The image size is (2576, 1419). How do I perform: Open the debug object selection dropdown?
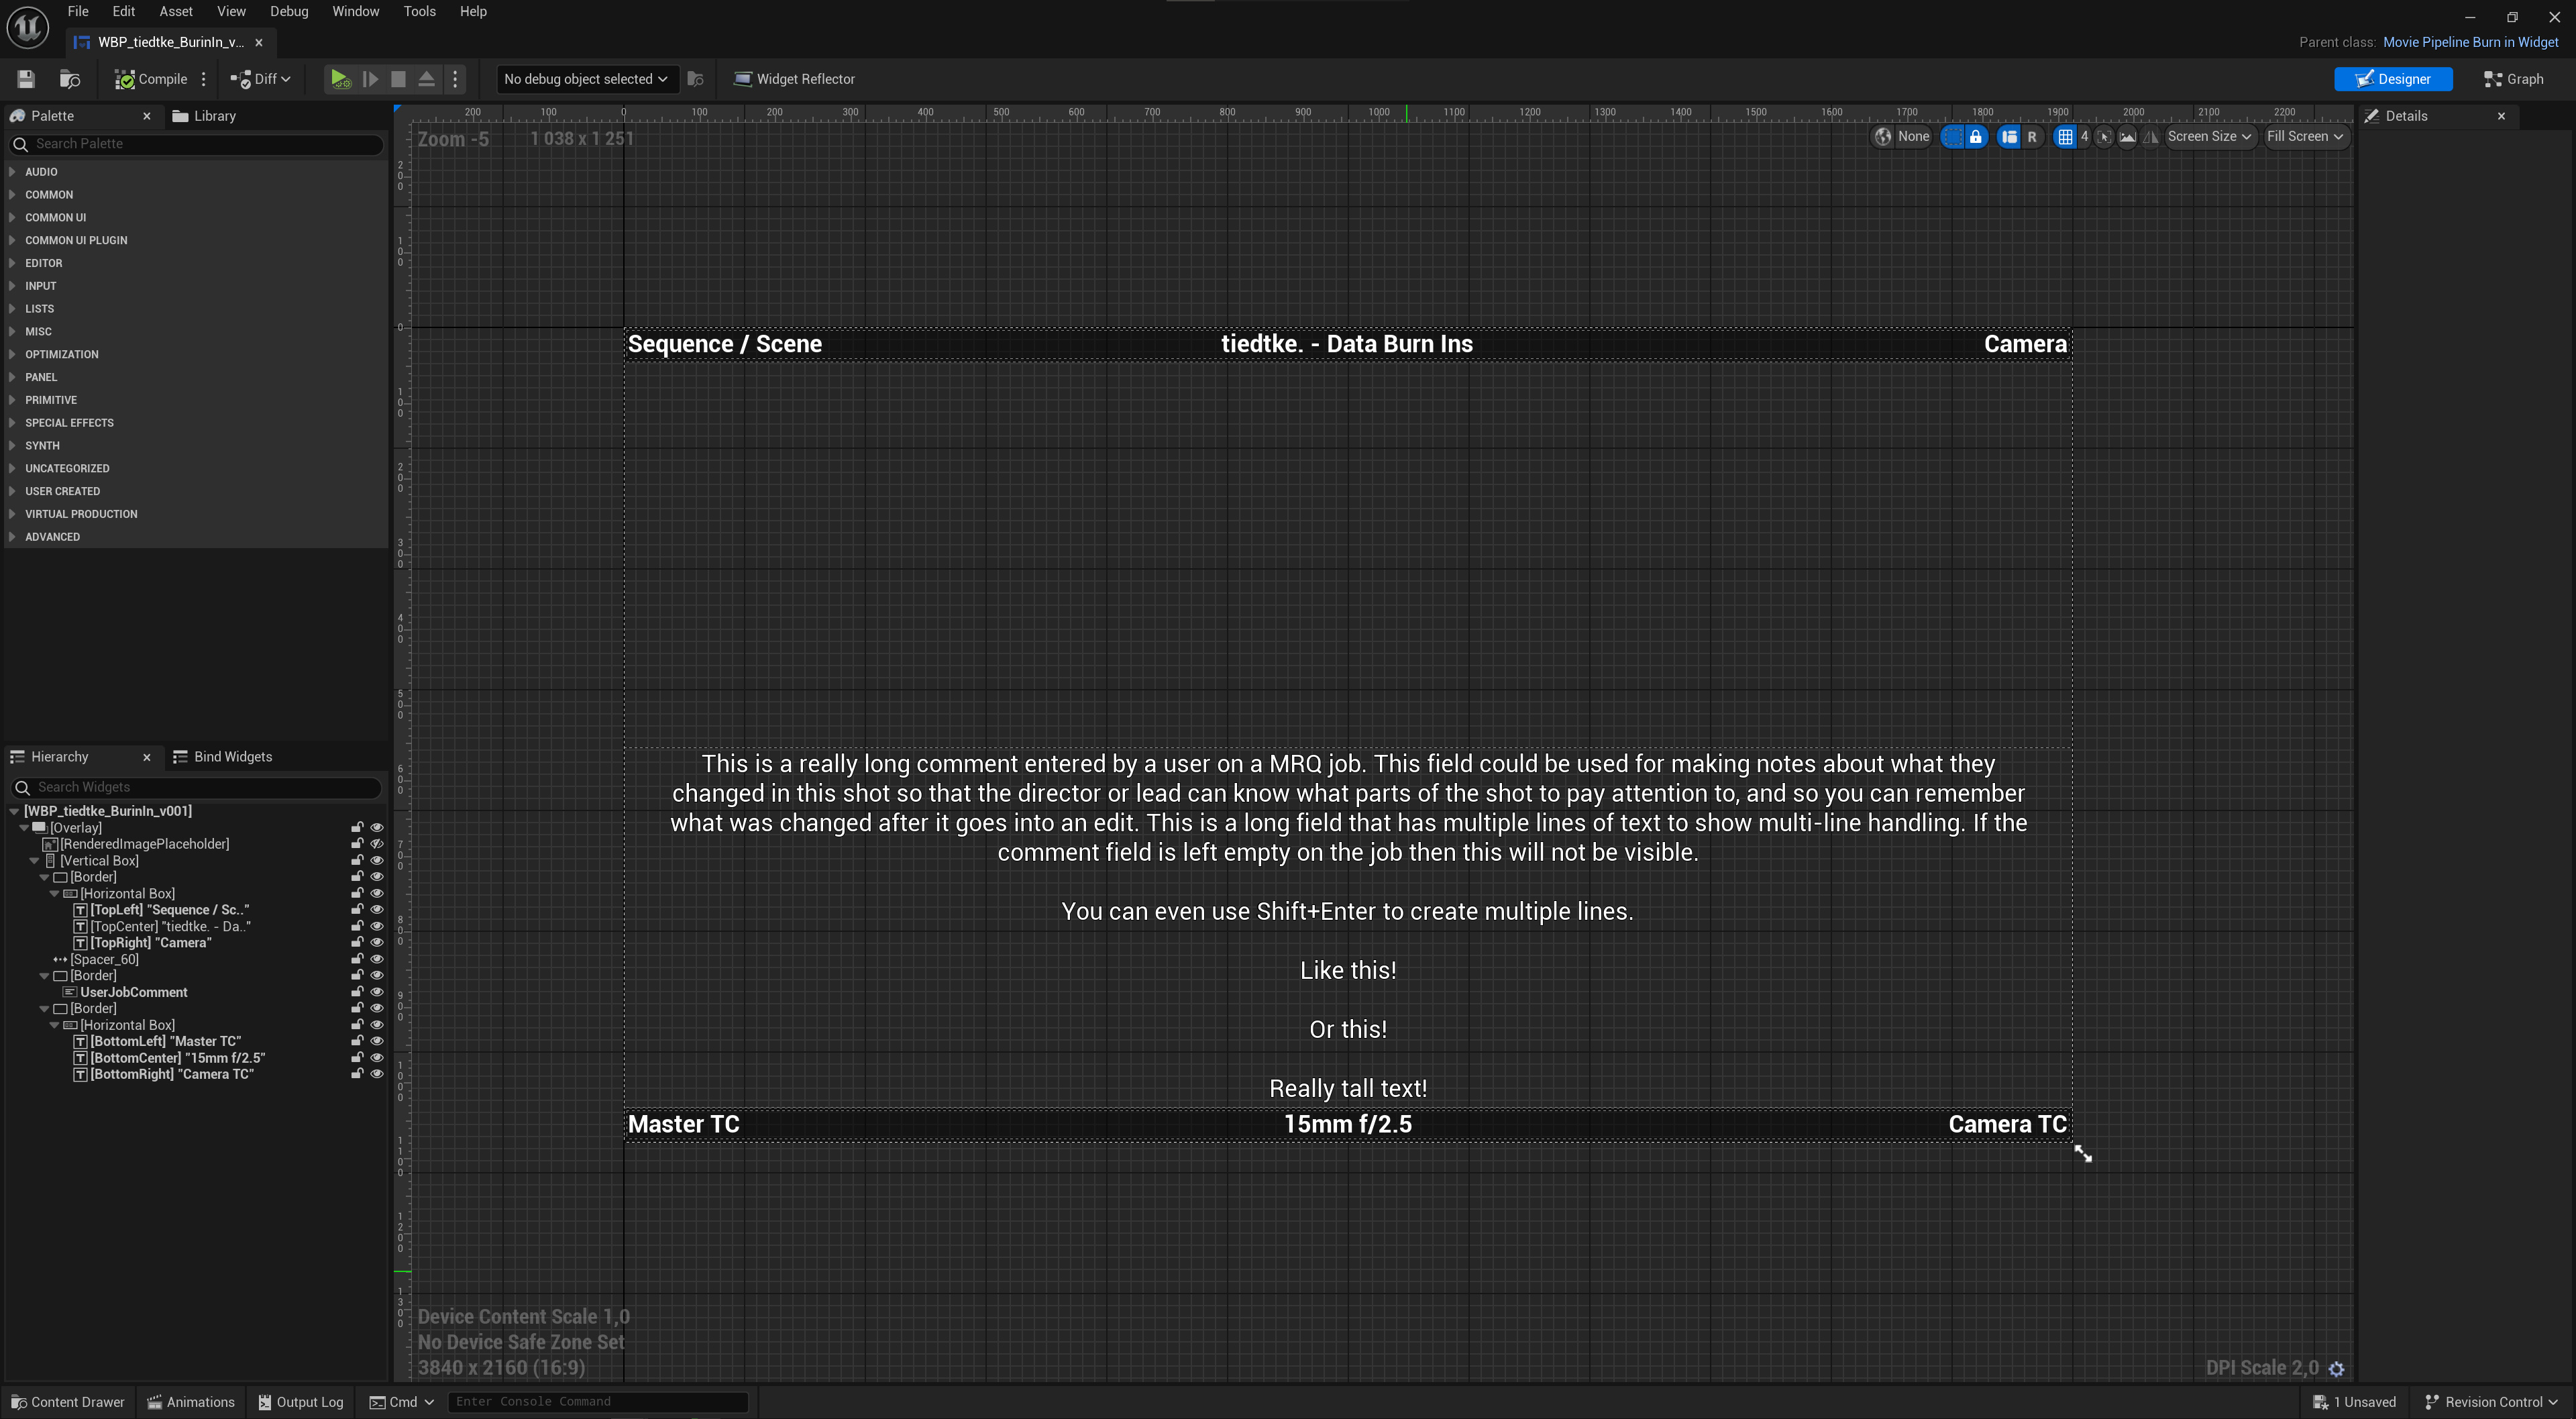[585, 79]
